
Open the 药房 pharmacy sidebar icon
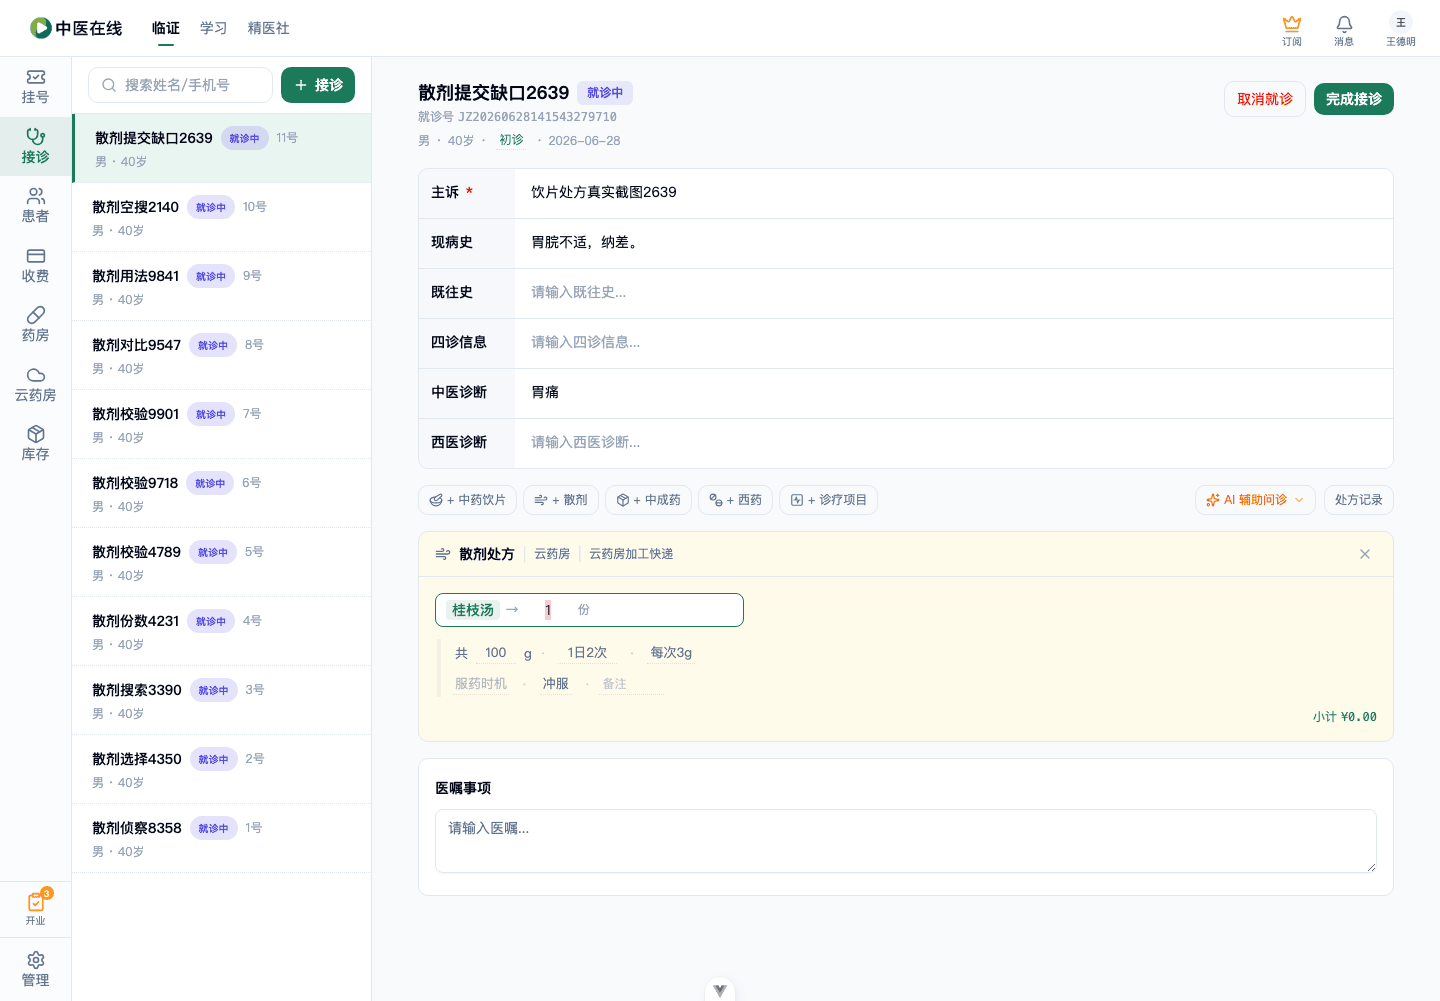point(35,325)
